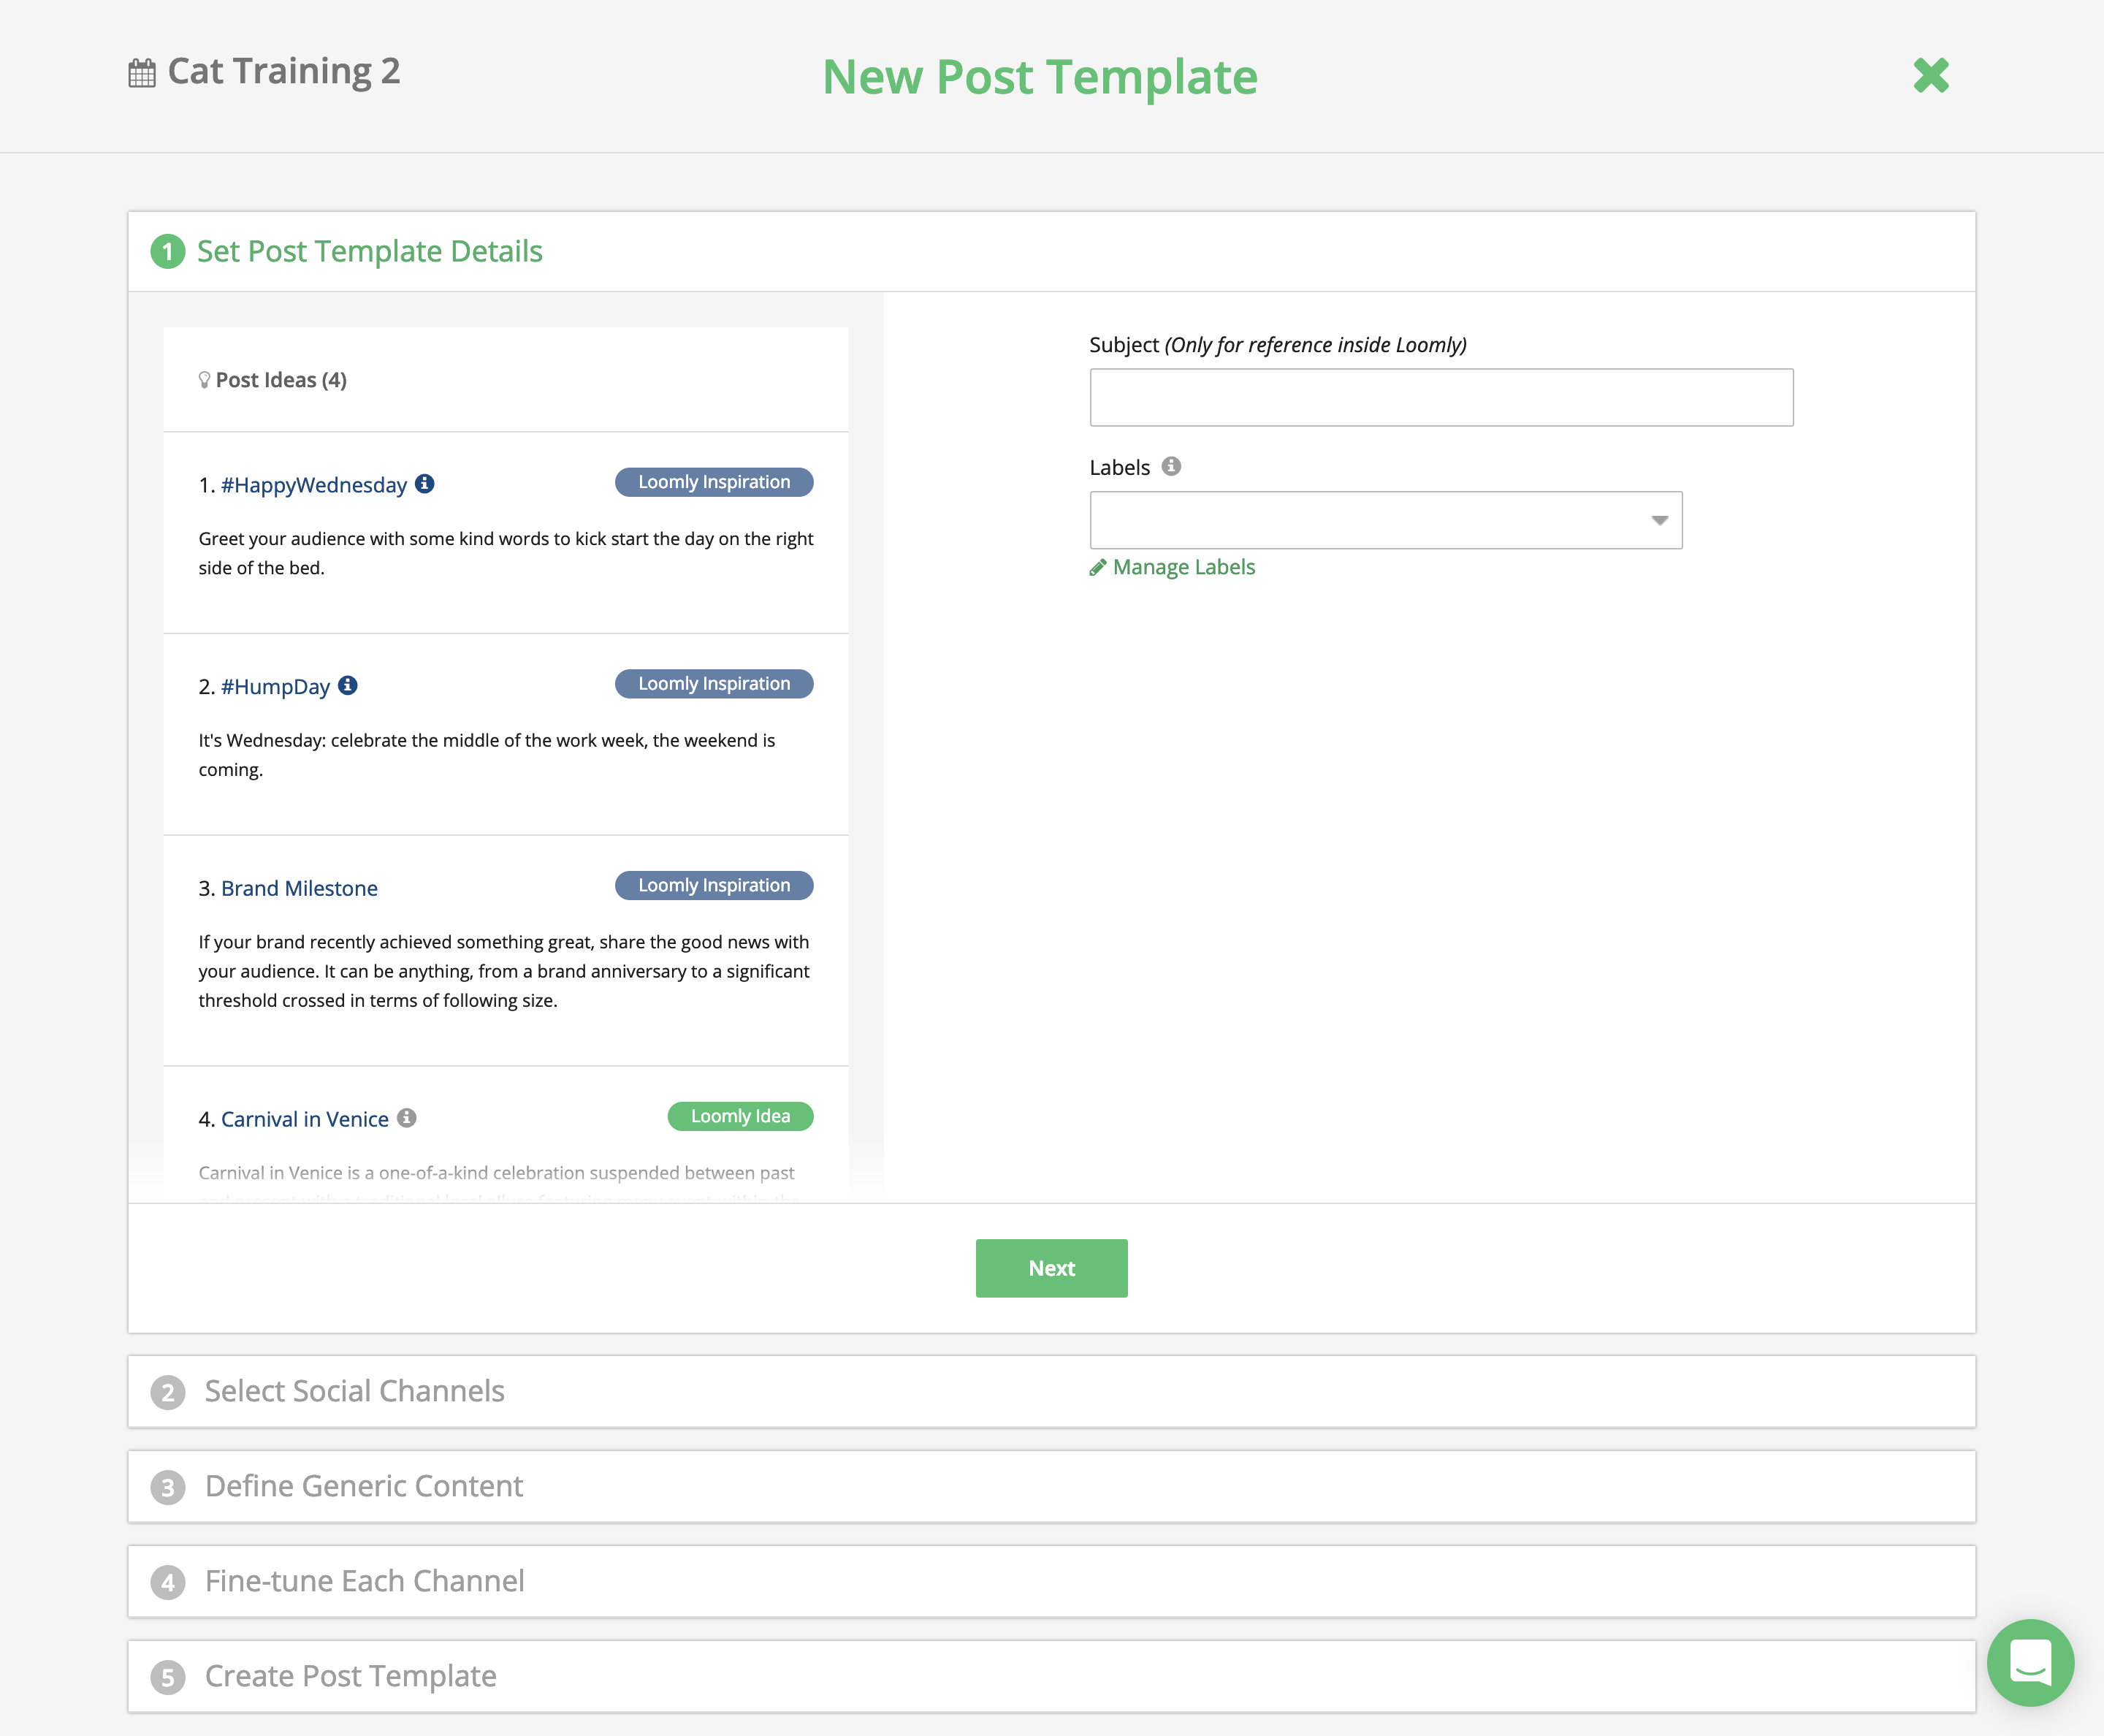Click the Create Post Template step 5
2104x1736 pixels.
click(348, 1675)
